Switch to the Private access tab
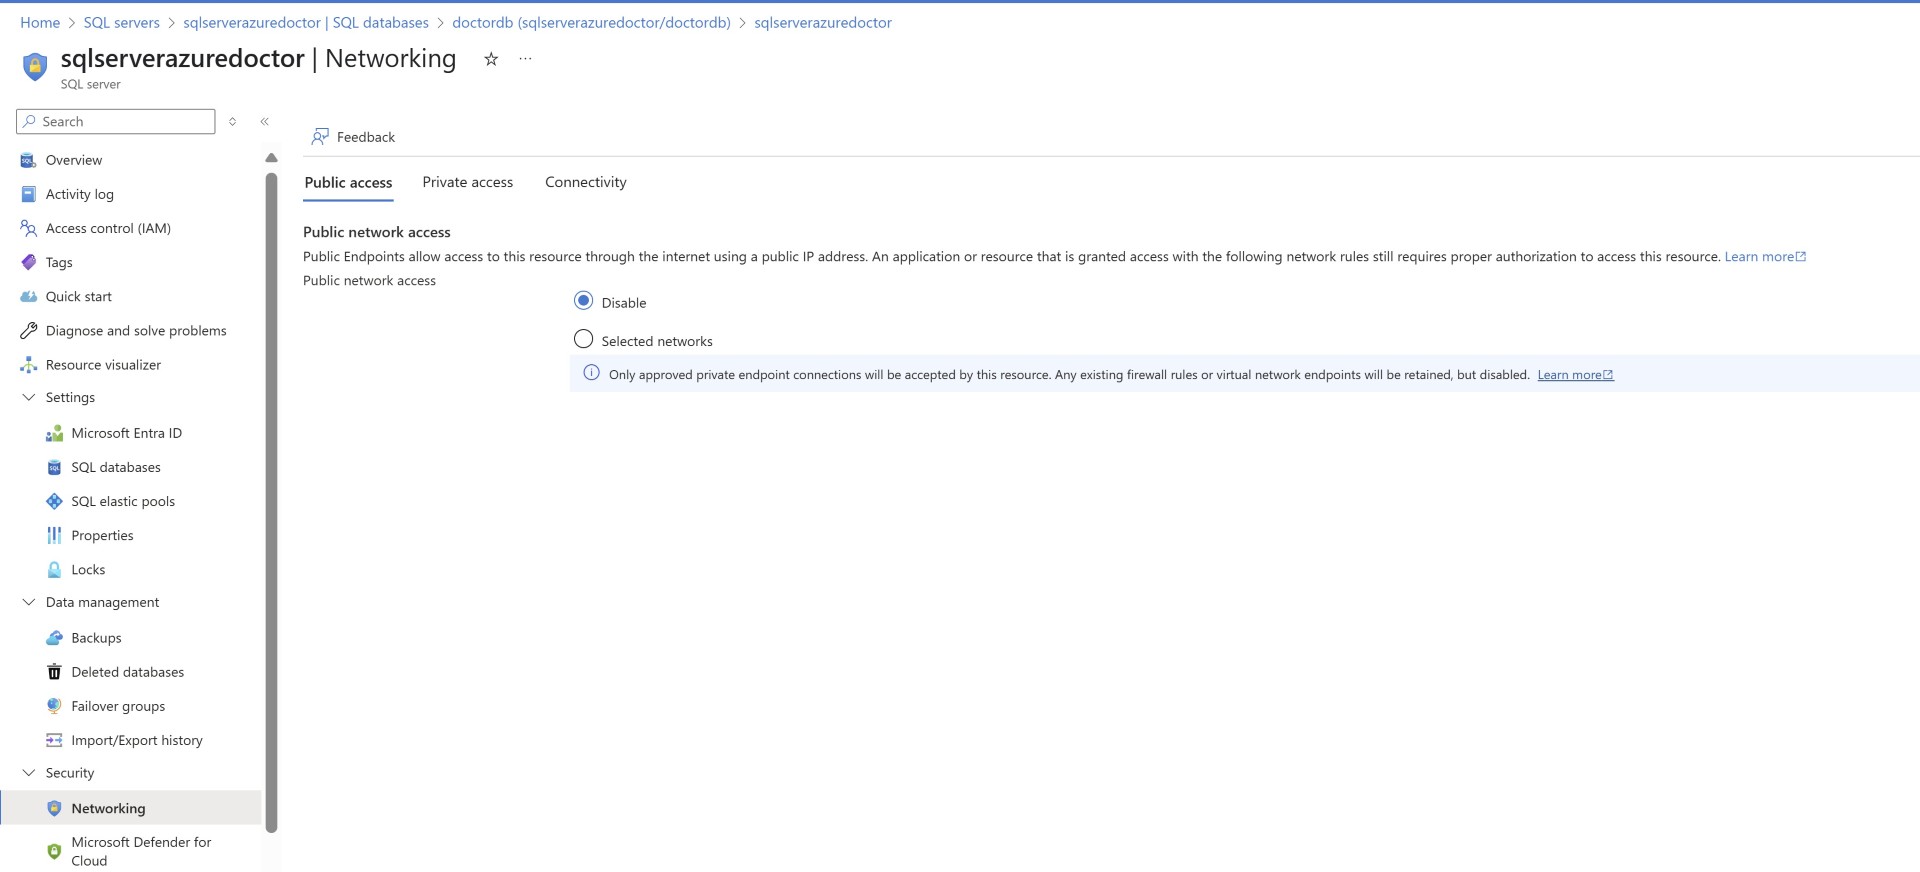1920x872 pixels. [467, 182]
